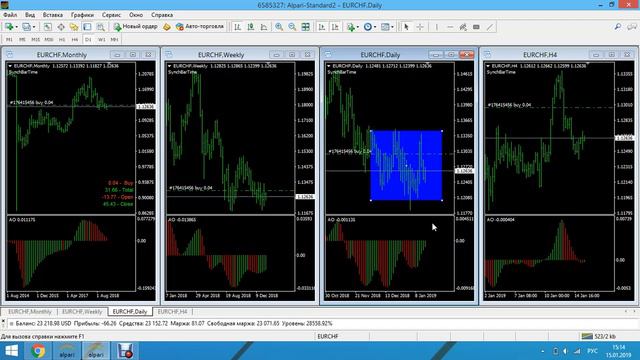Select the arrow cursor tool
The height and width of the screenshot is (360, 640).
pos(406,27)
